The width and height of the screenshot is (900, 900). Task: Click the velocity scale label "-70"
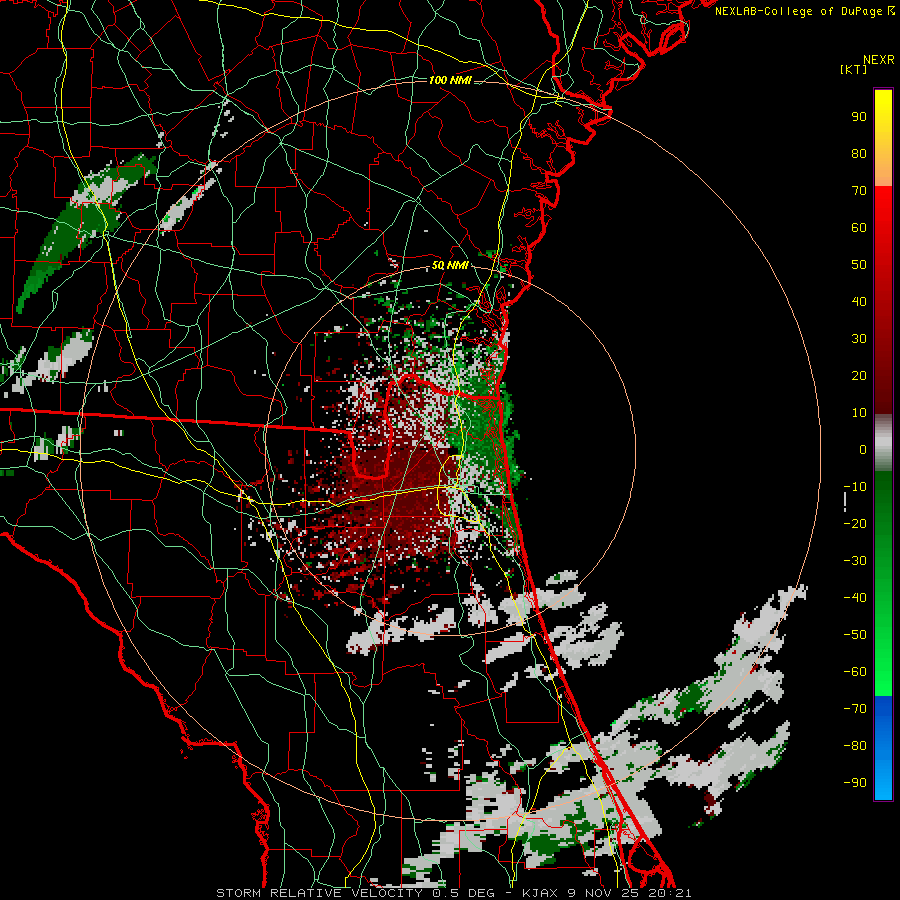pyautogui.click(x=855, y=709)
